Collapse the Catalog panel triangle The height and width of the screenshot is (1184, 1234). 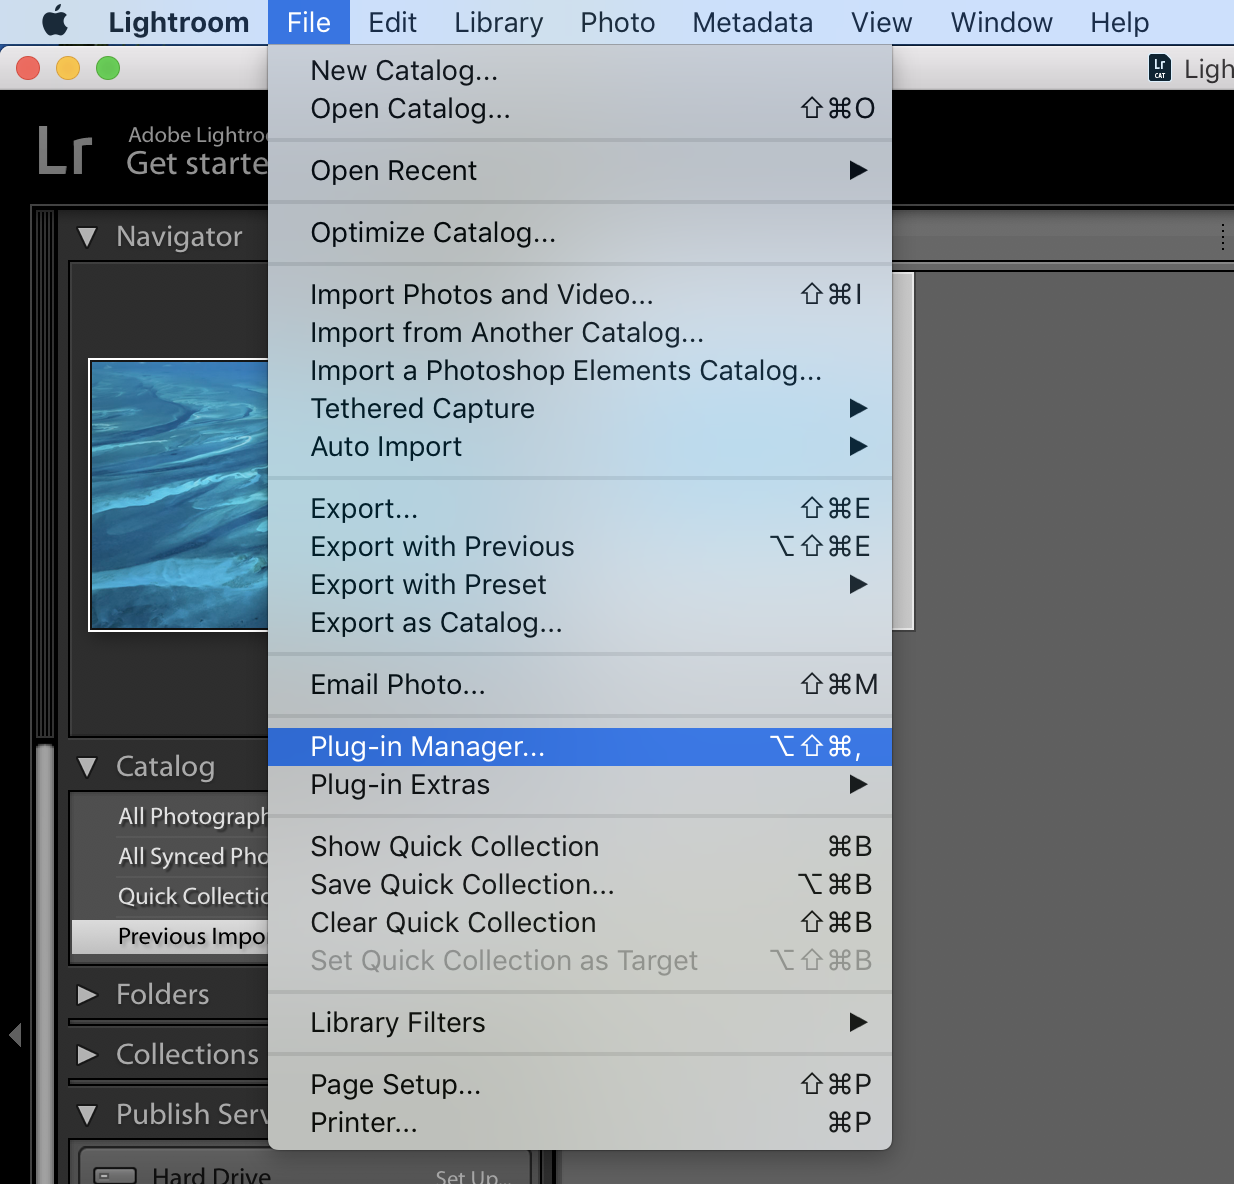click(x=88, y=767)
